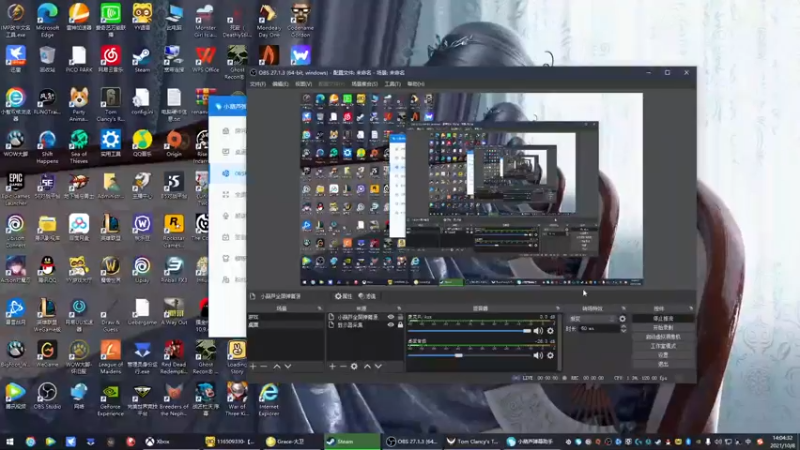
Task: Add a new source with plus icon
Action: (x=332, y=366)
